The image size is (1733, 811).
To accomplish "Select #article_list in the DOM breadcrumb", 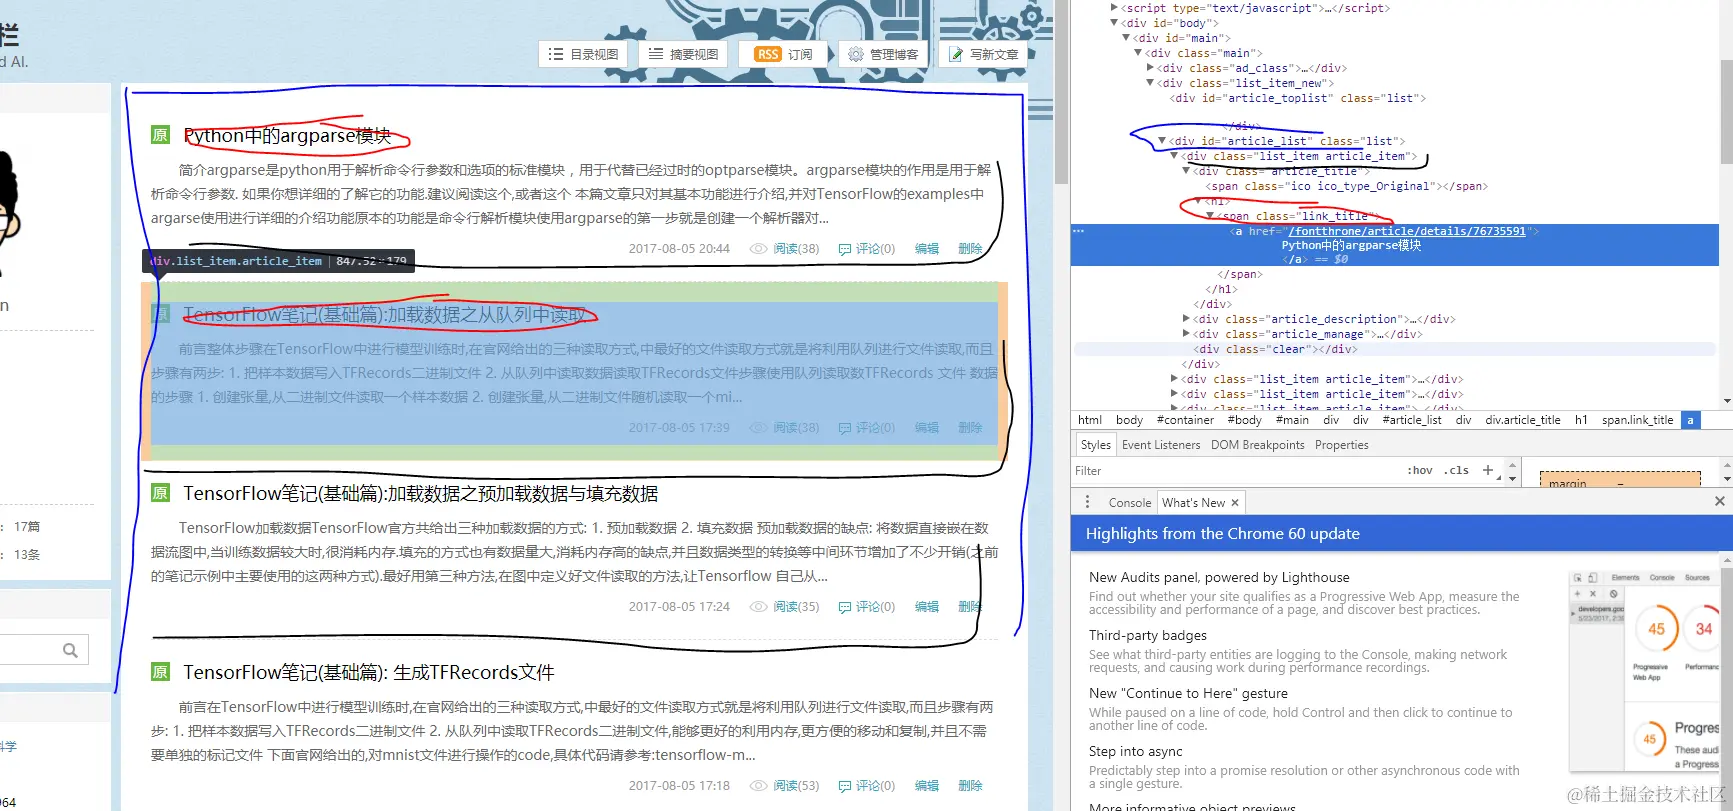I will pyautogui.click(x=1412, y=420).
